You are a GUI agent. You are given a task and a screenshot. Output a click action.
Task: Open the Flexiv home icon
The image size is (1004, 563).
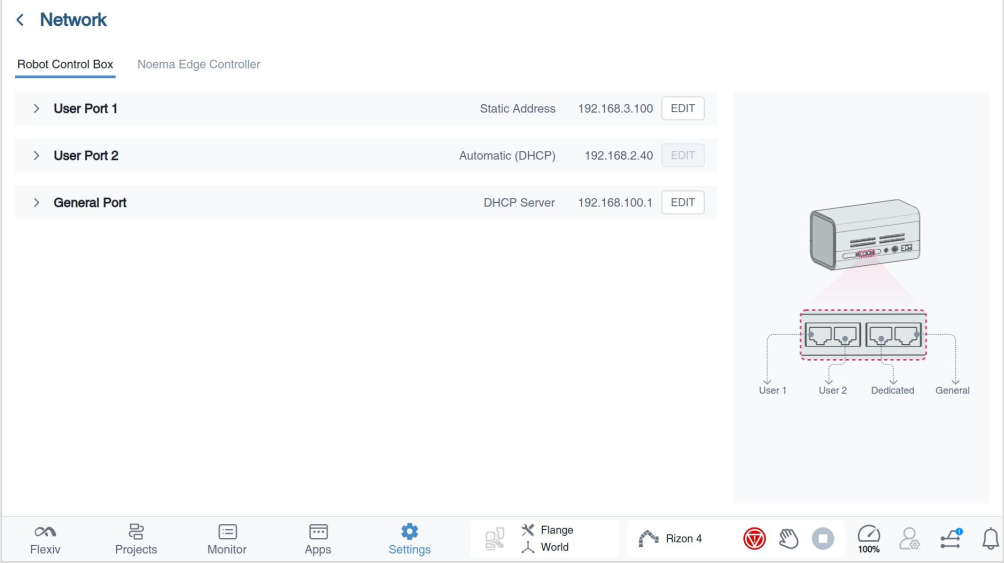pyautogui.click(x=45, y=539)
